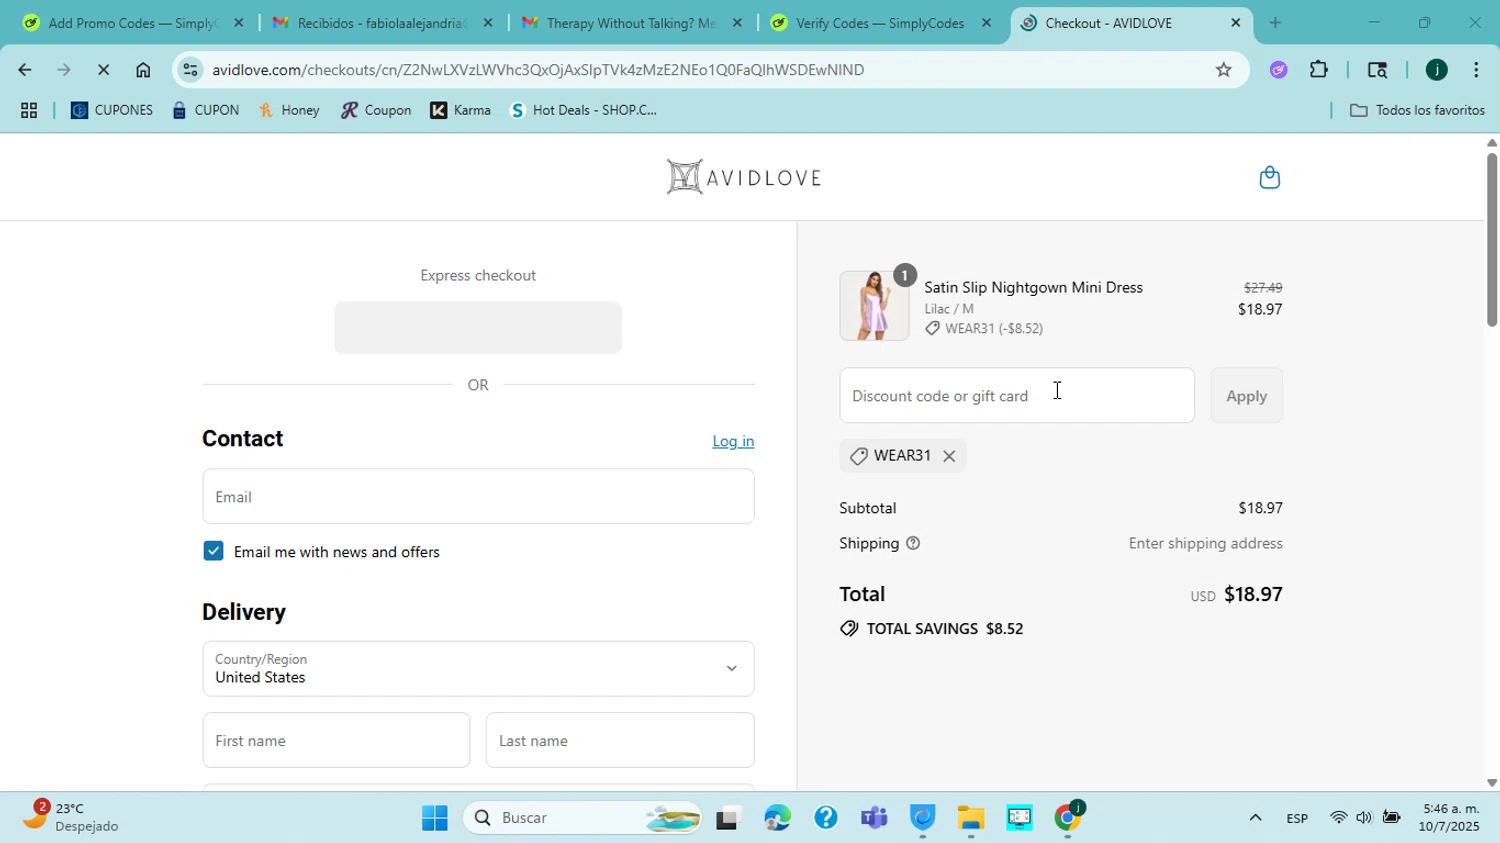Open browser home page

[143, 70]
